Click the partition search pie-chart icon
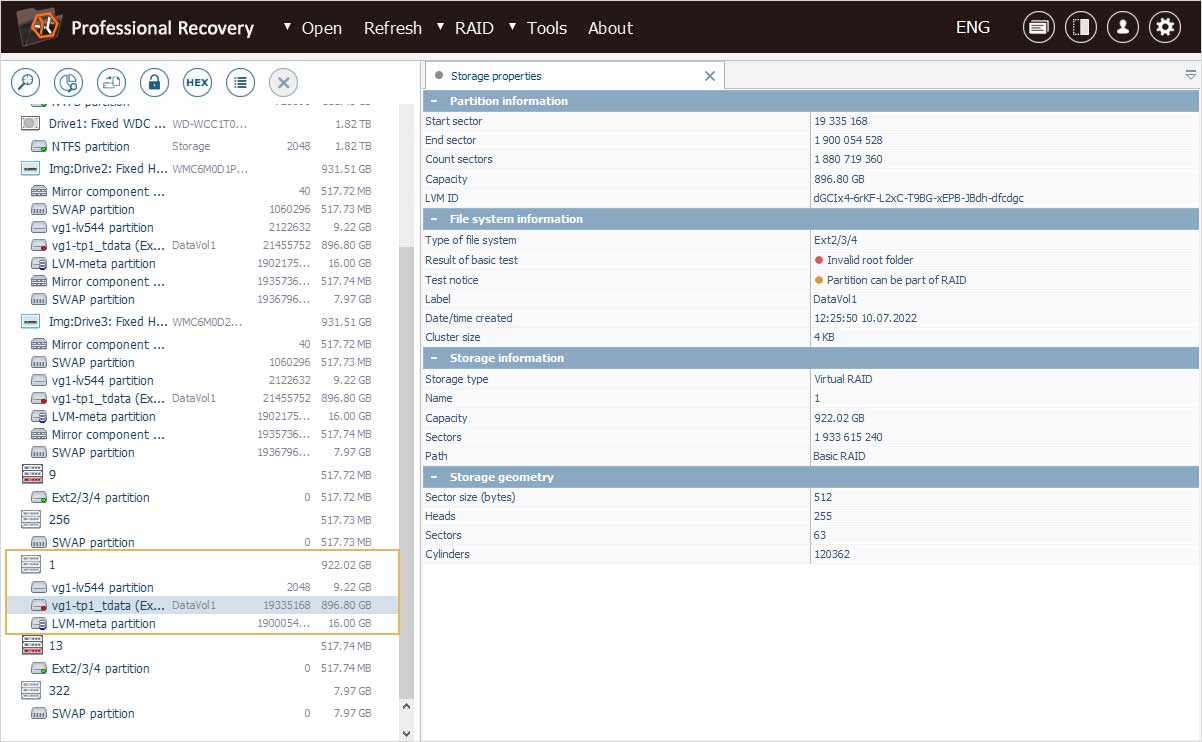Screen dimensions: 1202x742 [x=68, y=82]
